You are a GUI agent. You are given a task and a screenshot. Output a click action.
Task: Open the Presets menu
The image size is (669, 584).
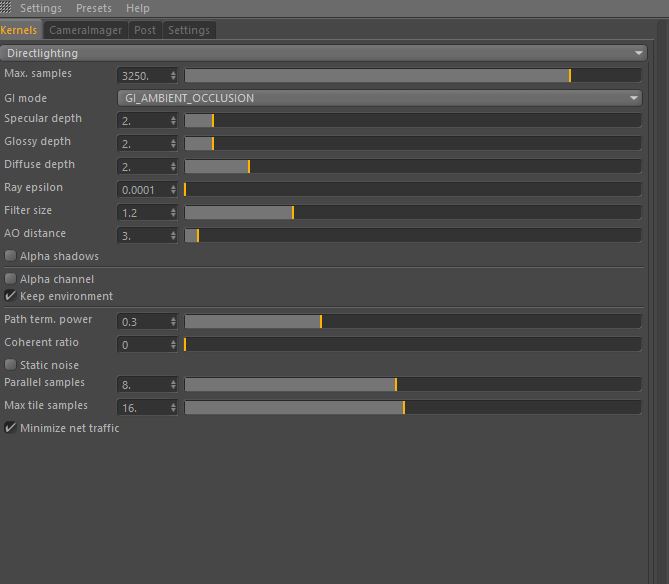point(94,8)
